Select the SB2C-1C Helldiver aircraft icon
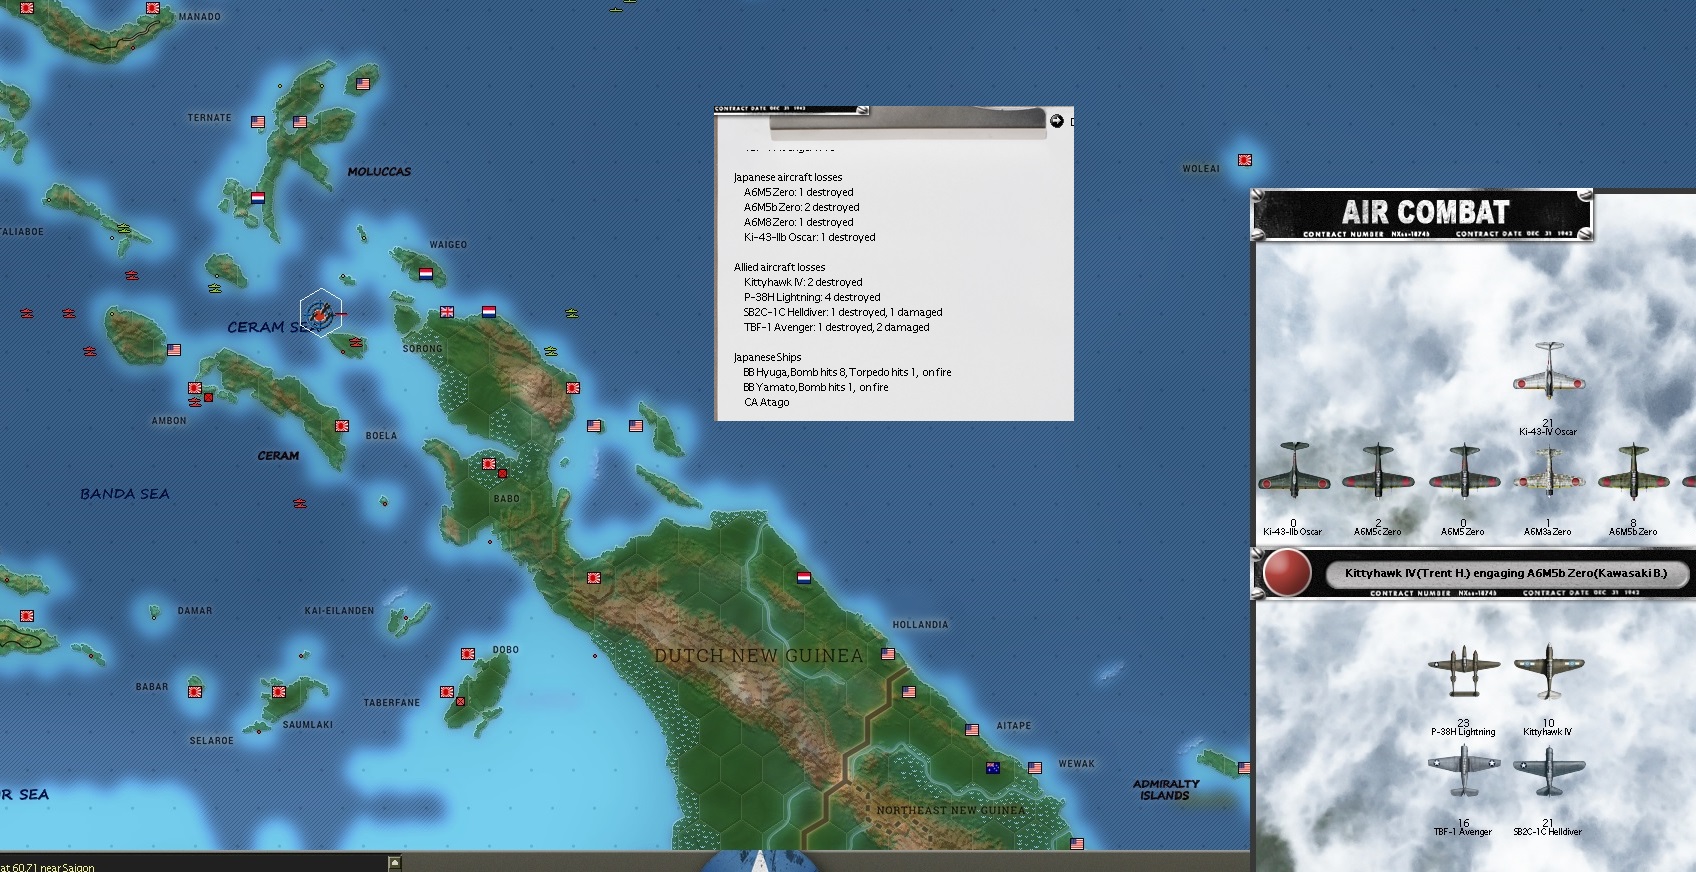1696x872 pixels. [x=1548, y=772]
